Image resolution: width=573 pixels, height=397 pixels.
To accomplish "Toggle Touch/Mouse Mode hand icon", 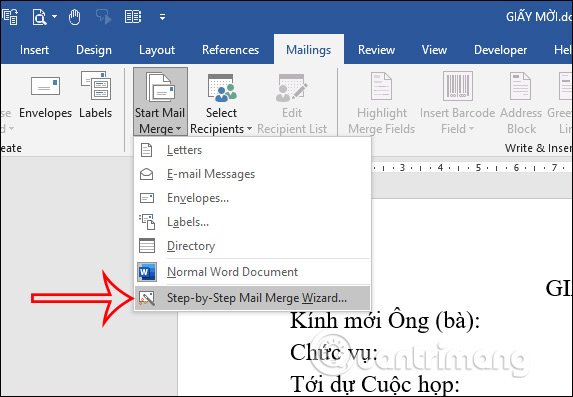I will pos(75,17).
